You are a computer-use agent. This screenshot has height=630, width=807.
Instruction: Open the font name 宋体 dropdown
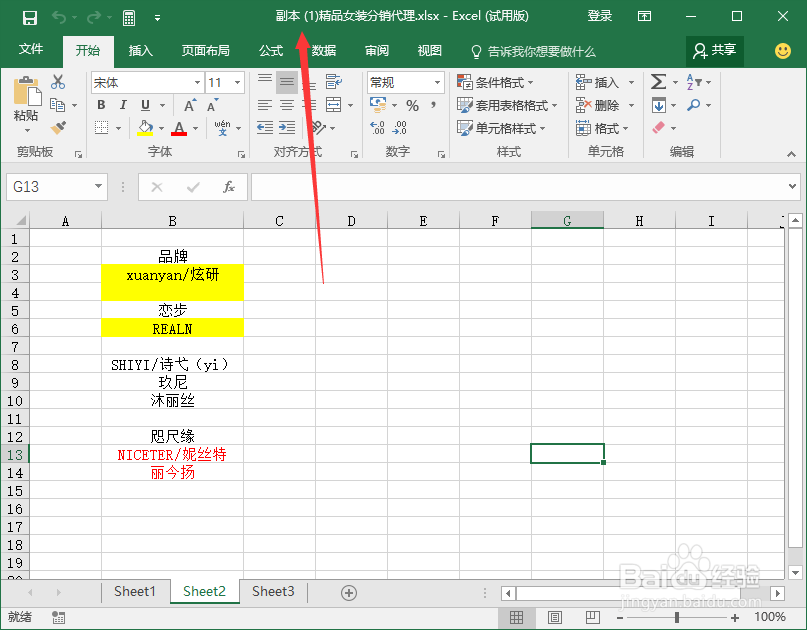coord(197,82)
